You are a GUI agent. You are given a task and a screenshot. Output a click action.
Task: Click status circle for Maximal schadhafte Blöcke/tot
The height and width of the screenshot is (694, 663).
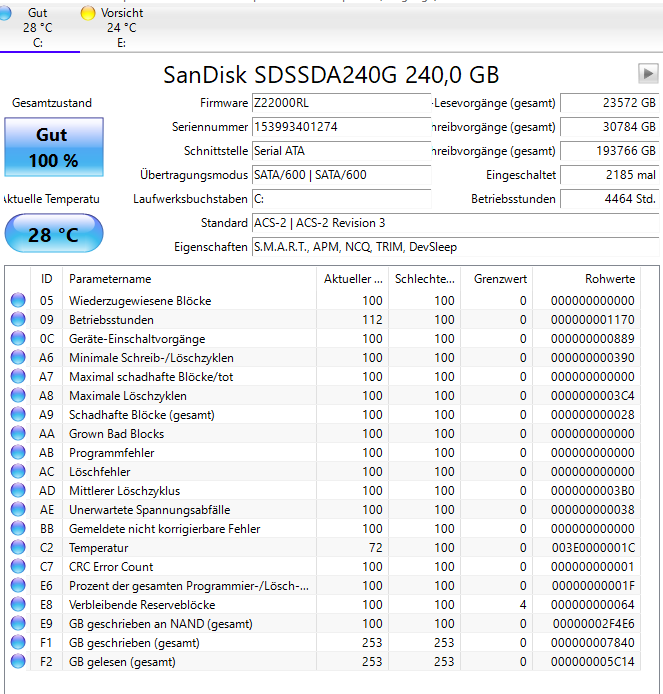click(x=18, y=376)
